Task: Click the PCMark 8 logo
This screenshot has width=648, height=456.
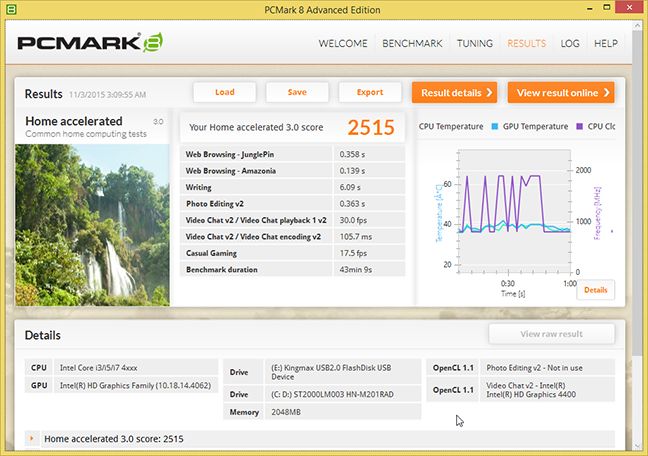Action: pos(90,43)
